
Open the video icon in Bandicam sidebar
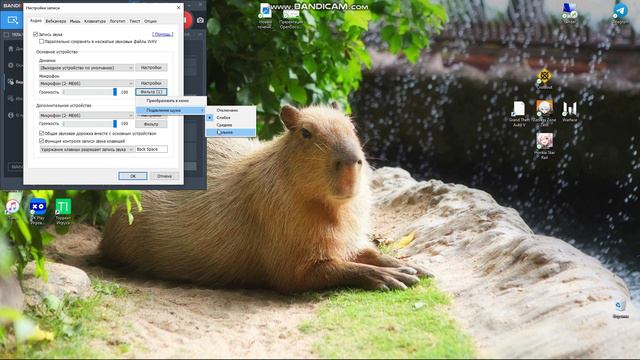[11, 82]
